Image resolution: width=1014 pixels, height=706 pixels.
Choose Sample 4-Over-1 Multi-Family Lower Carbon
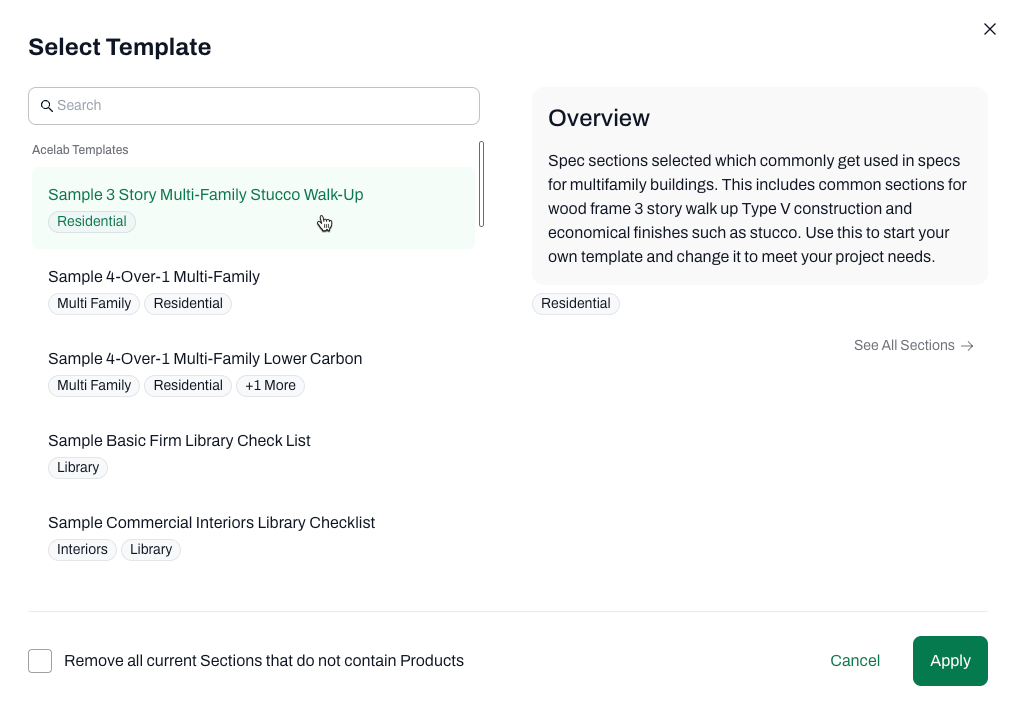254,372
